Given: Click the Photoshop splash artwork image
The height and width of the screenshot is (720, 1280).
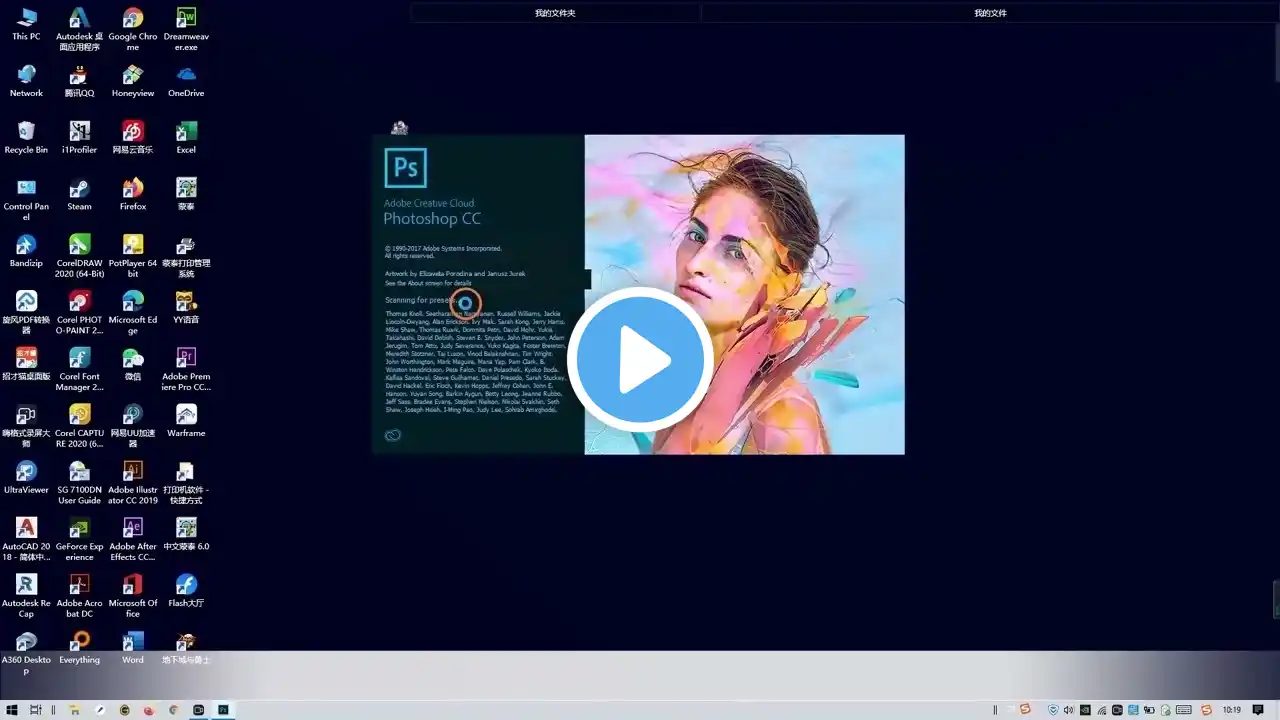Looking at the screenshot, I should tap(744, 294).
